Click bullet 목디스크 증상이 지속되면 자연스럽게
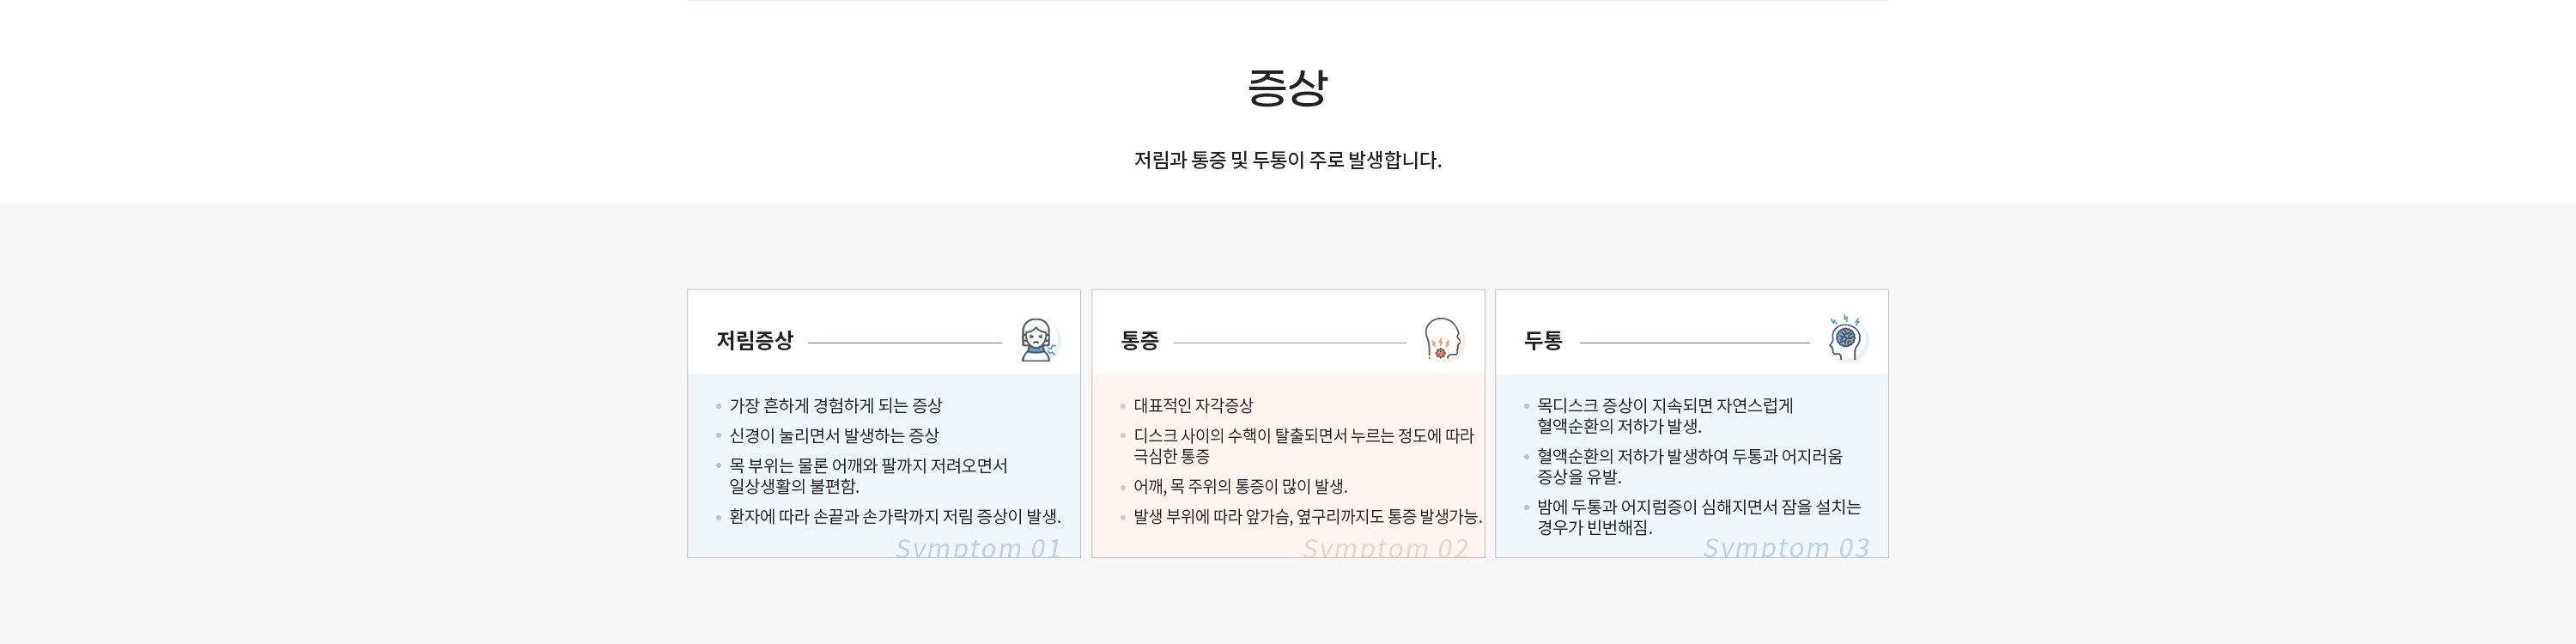 [1665, 416]
